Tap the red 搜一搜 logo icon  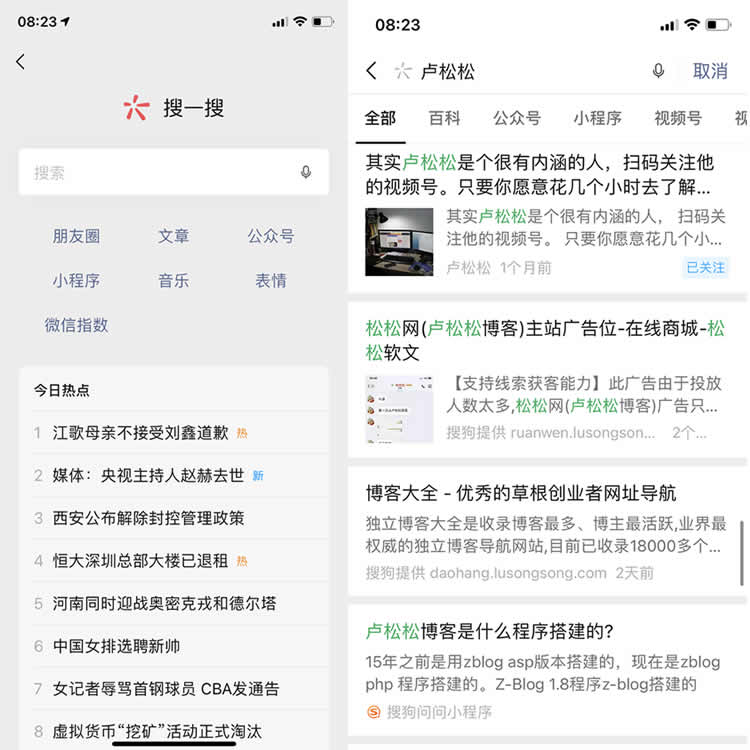(x=136, y=107)
